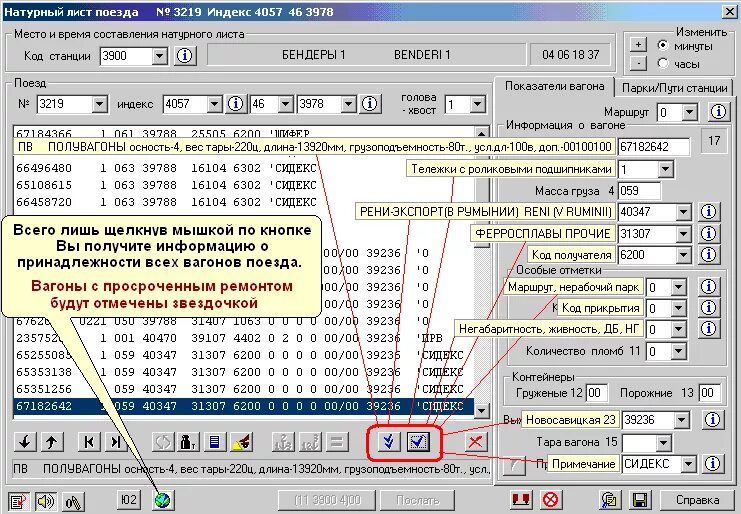The image size is (741, 514).
Task: Click the double blue checkmark icon
Action: 388,442
